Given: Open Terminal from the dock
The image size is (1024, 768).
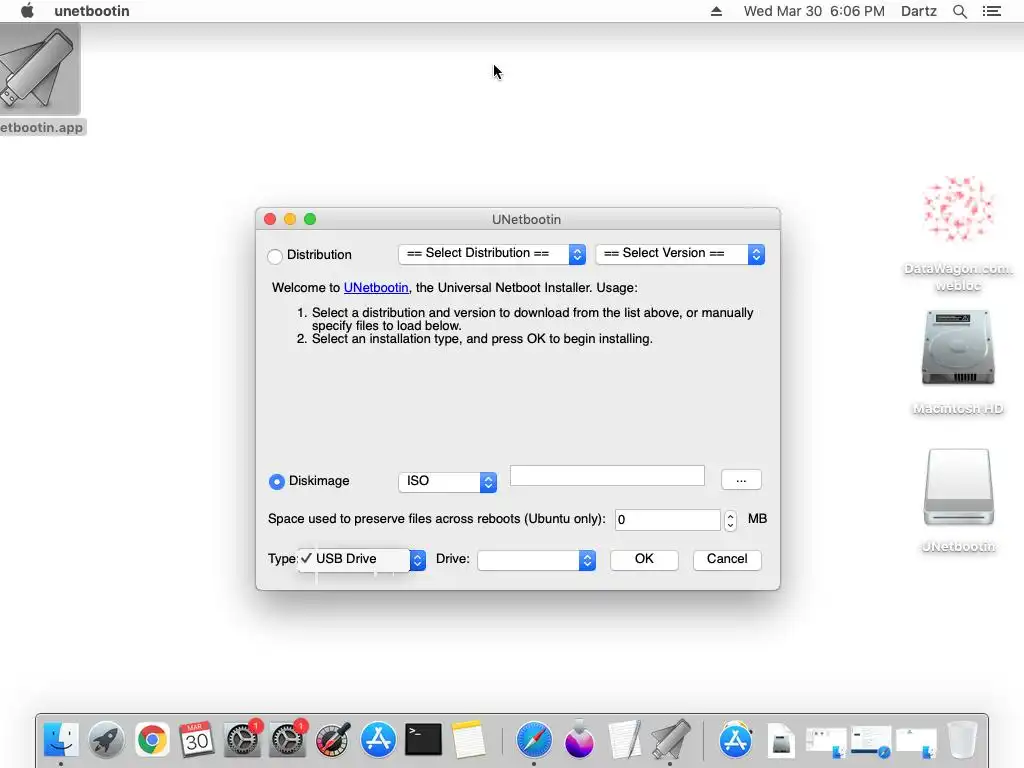Looking at the screenshot, I should pos(423,741).
